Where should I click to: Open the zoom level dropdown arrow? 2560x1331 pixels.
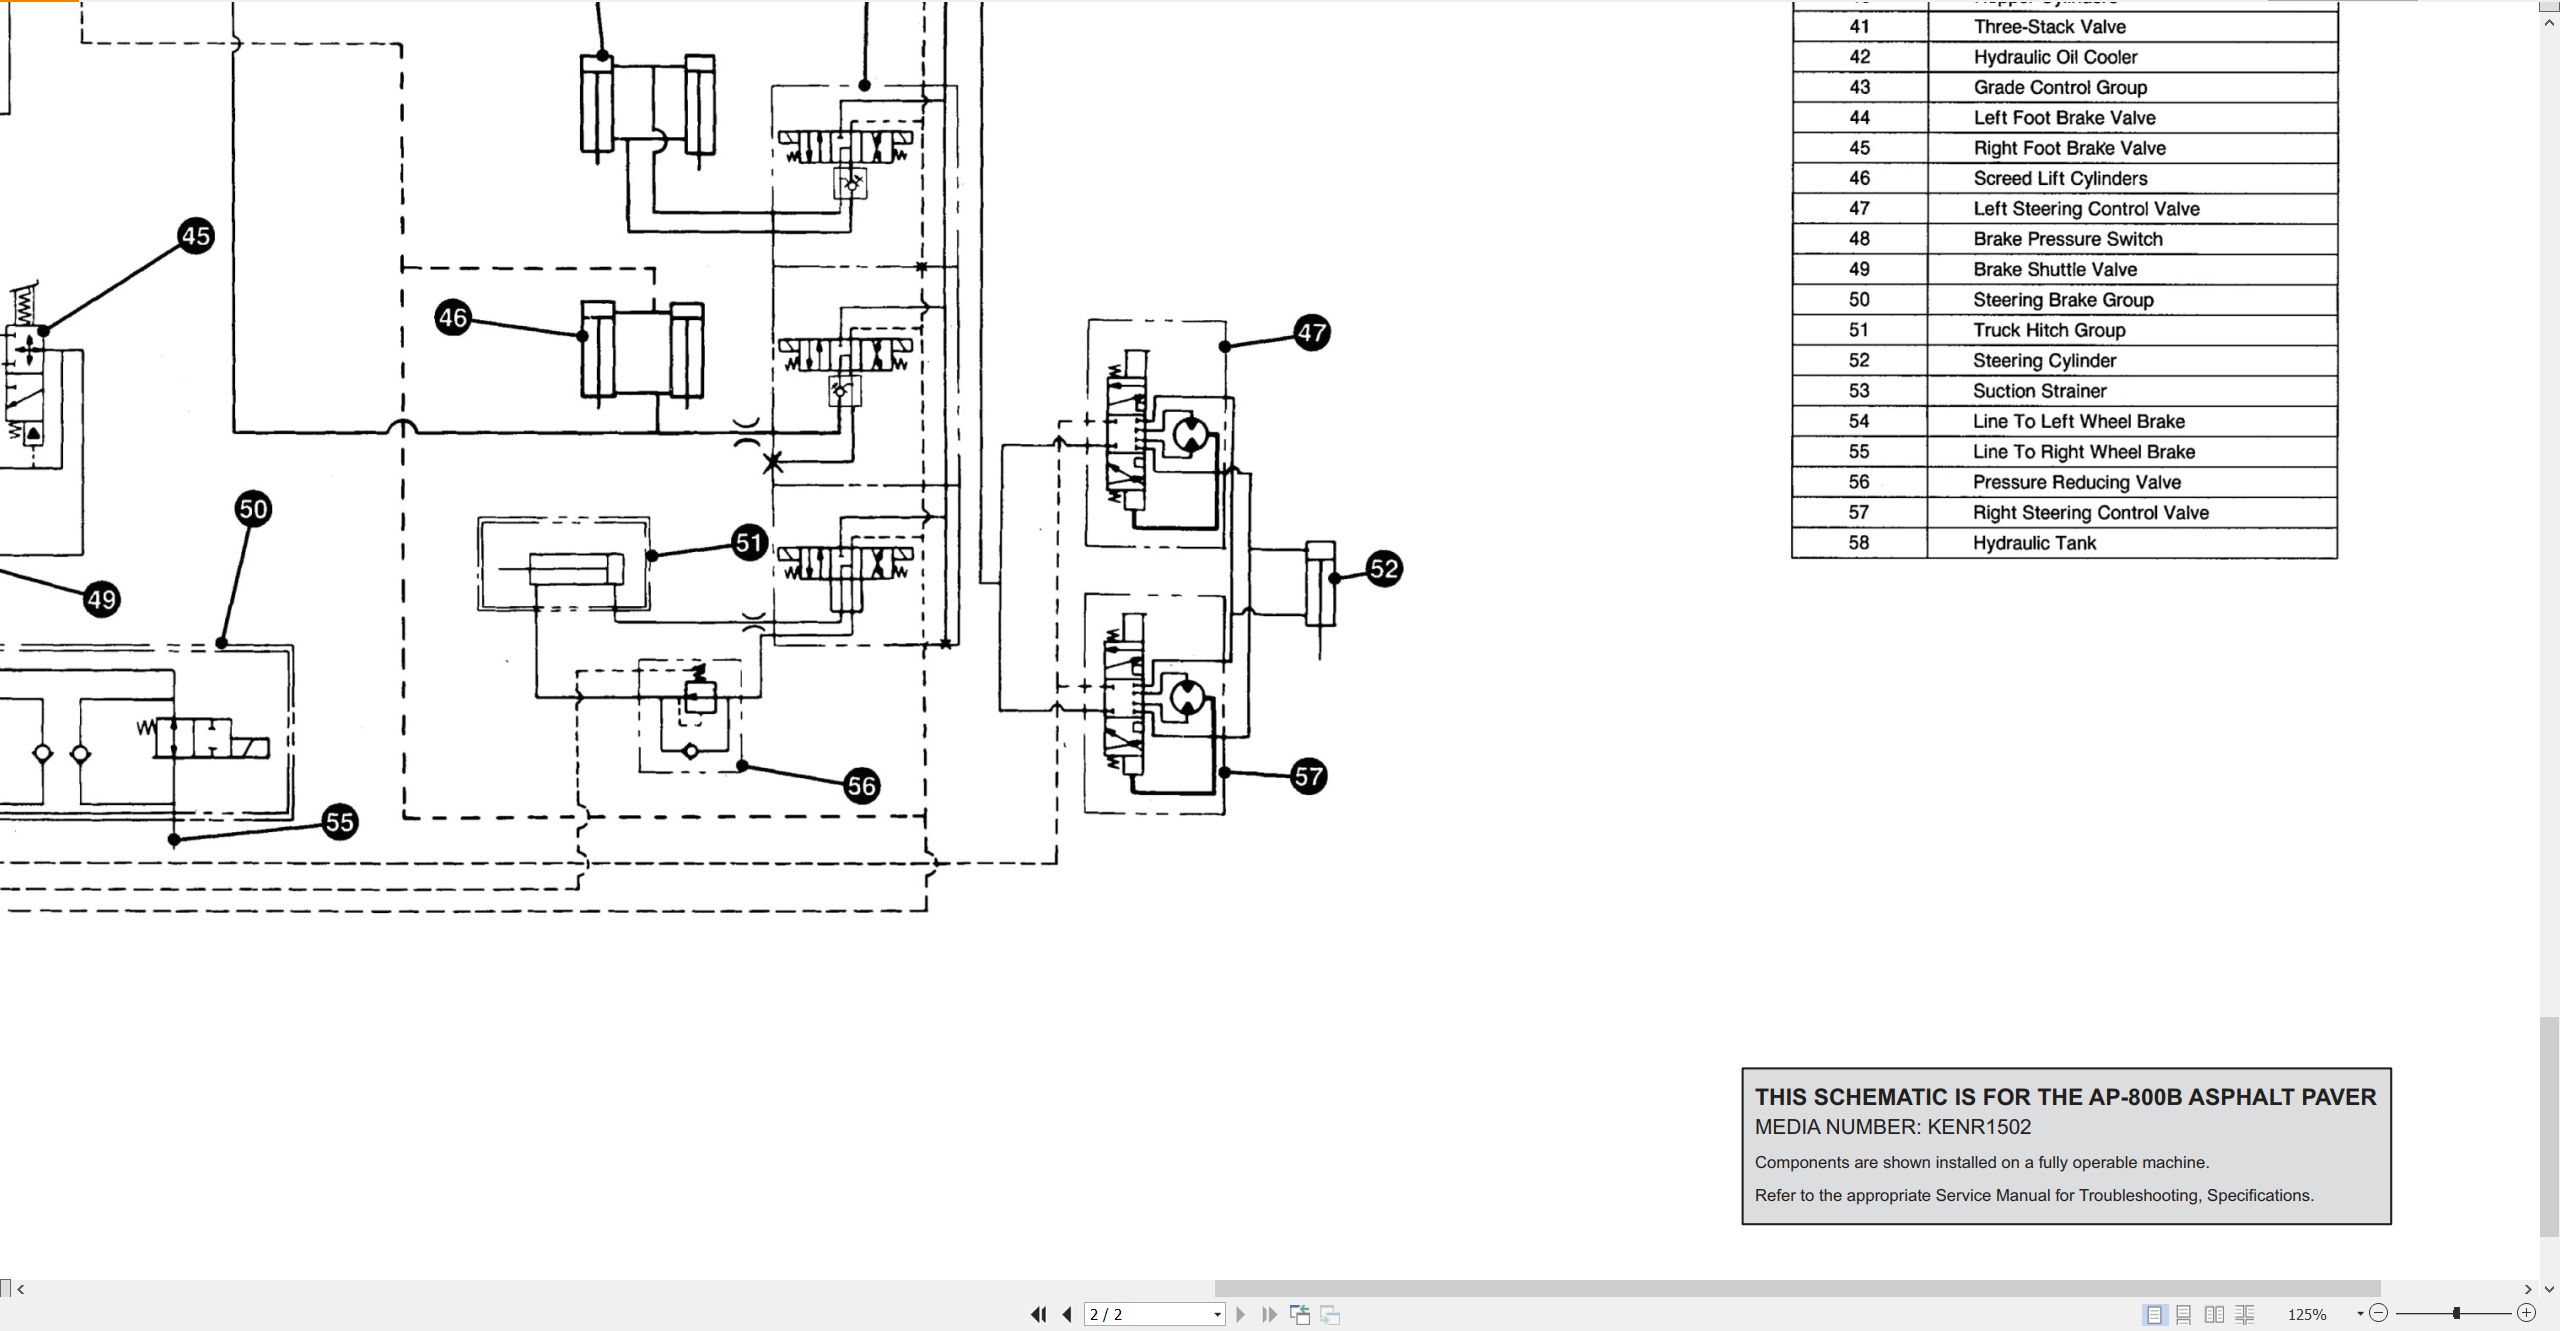coord(2360,1314)
